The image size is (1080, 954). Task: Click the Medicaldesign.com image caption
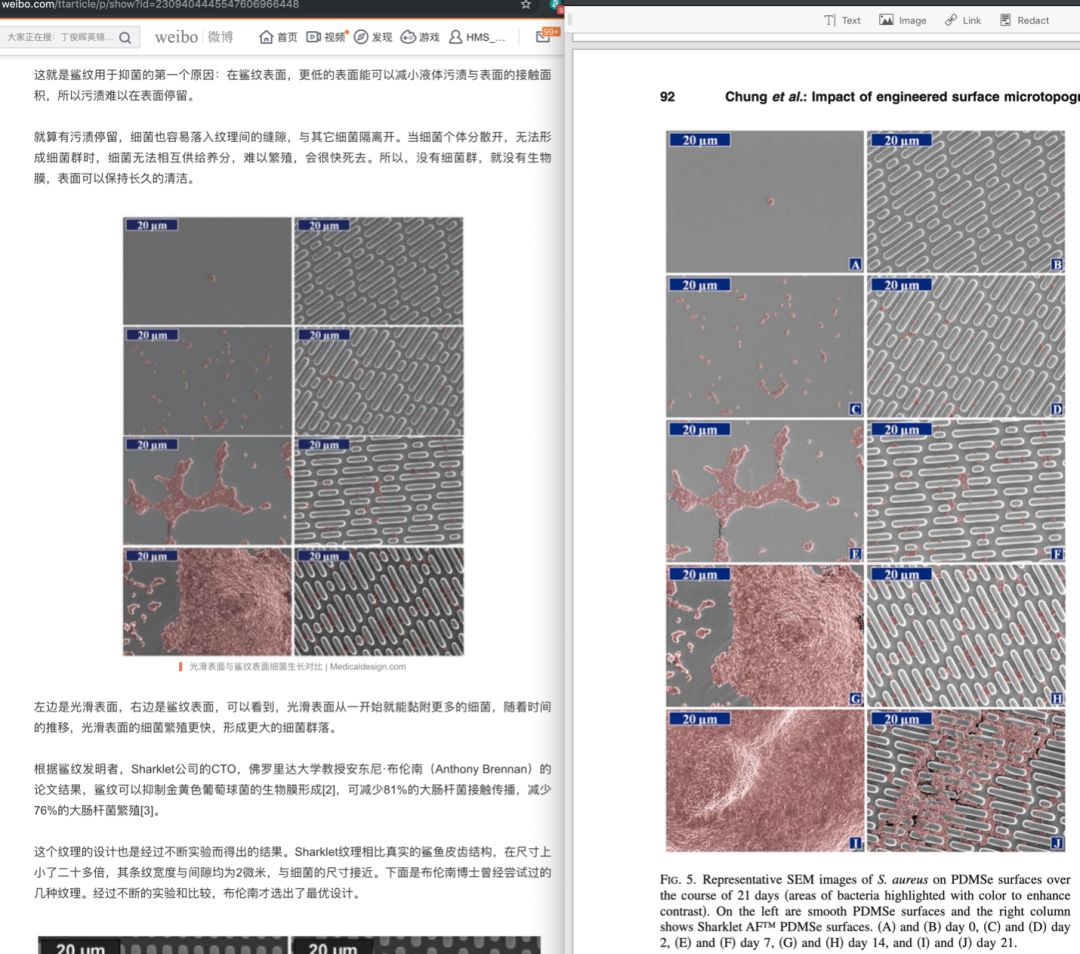pyautogui.click(x=297, y=666)
